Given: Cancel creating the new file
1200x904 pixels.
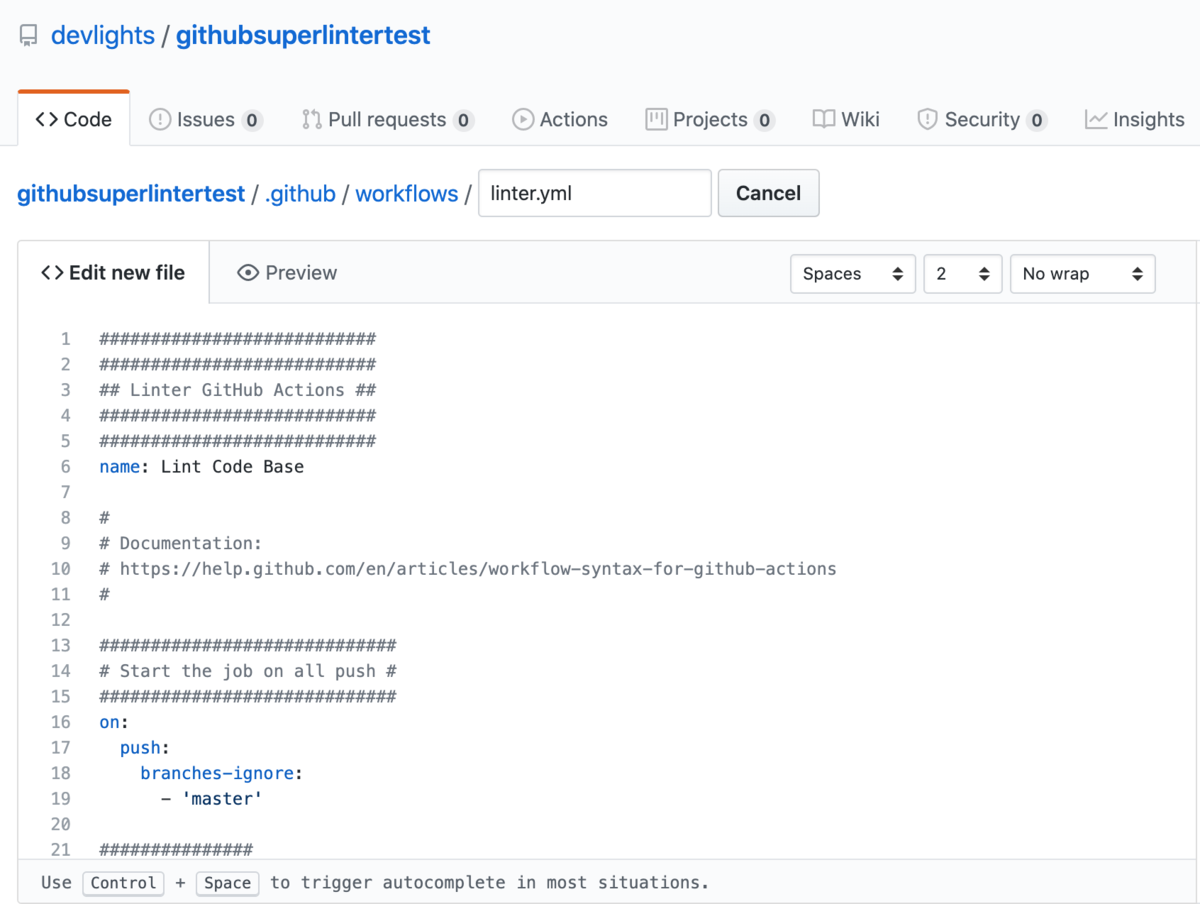Looking at the screenshot, I should [768, 193].
